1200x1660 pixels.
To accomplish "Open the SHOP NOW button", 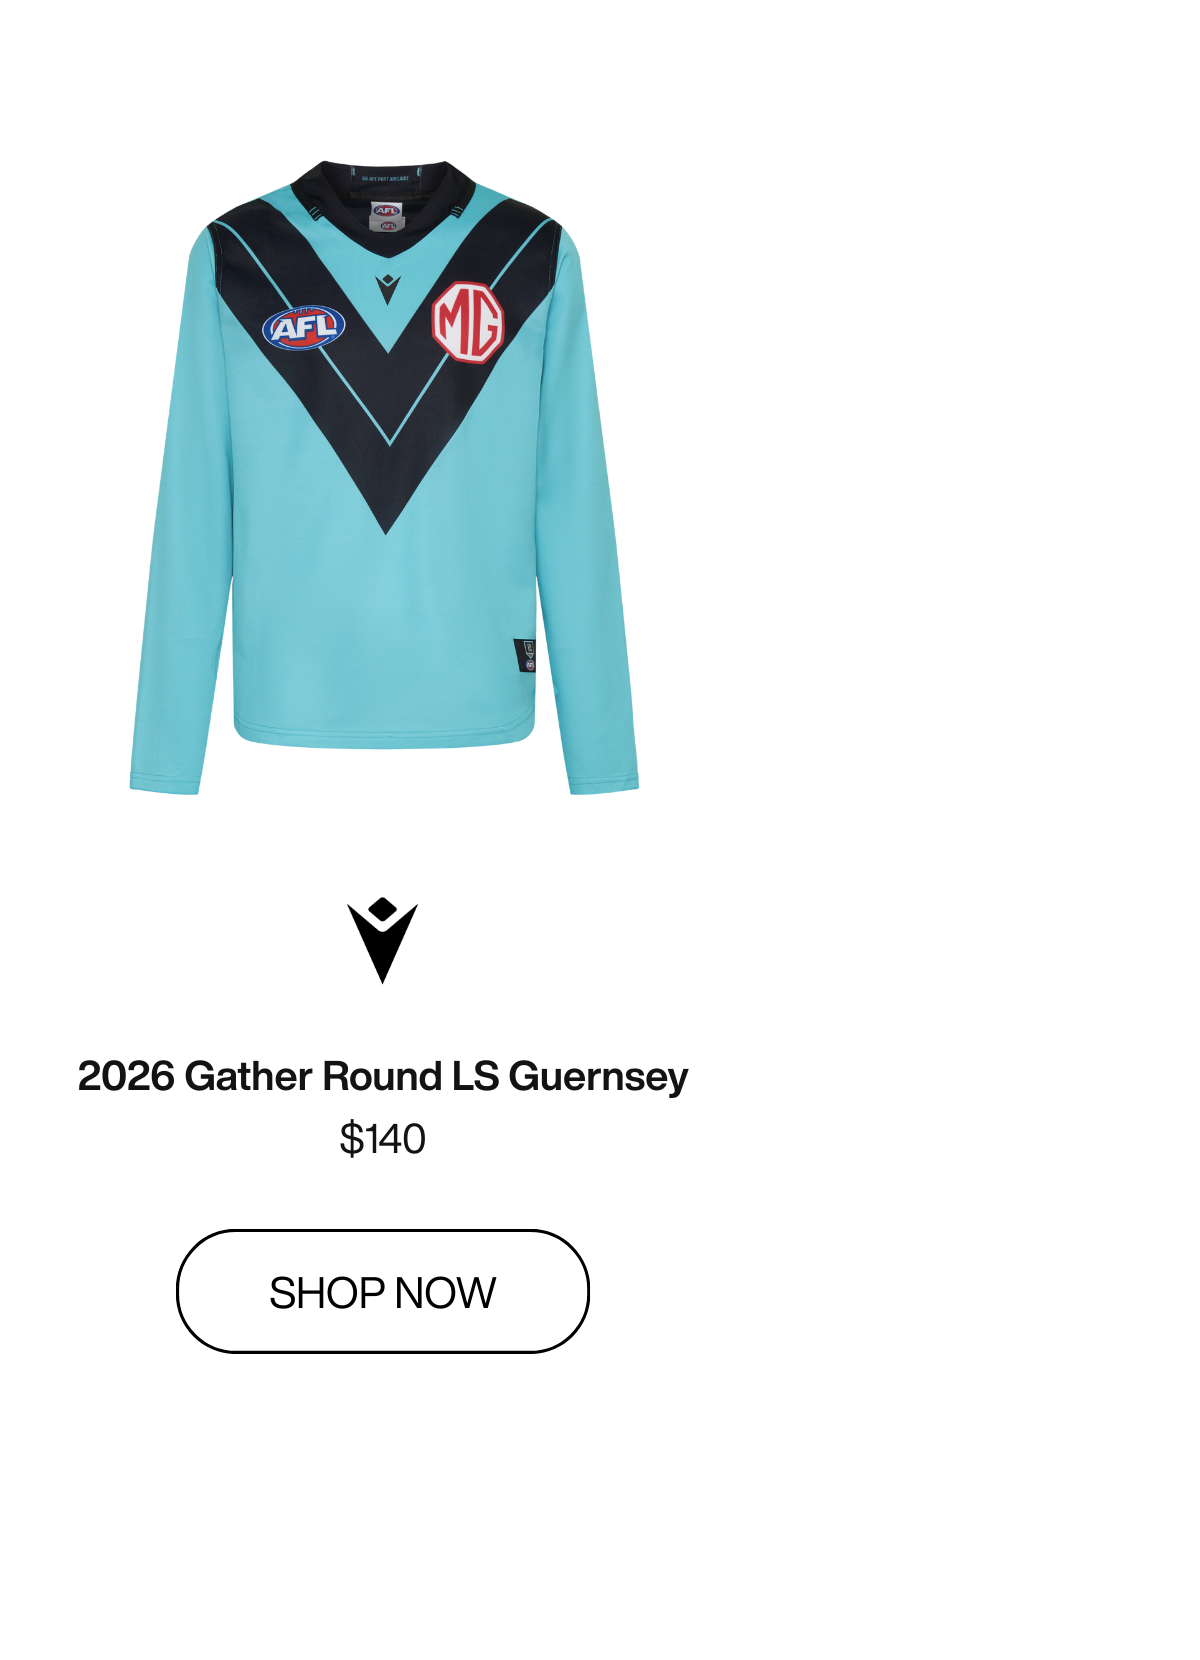I will 383,1291.
